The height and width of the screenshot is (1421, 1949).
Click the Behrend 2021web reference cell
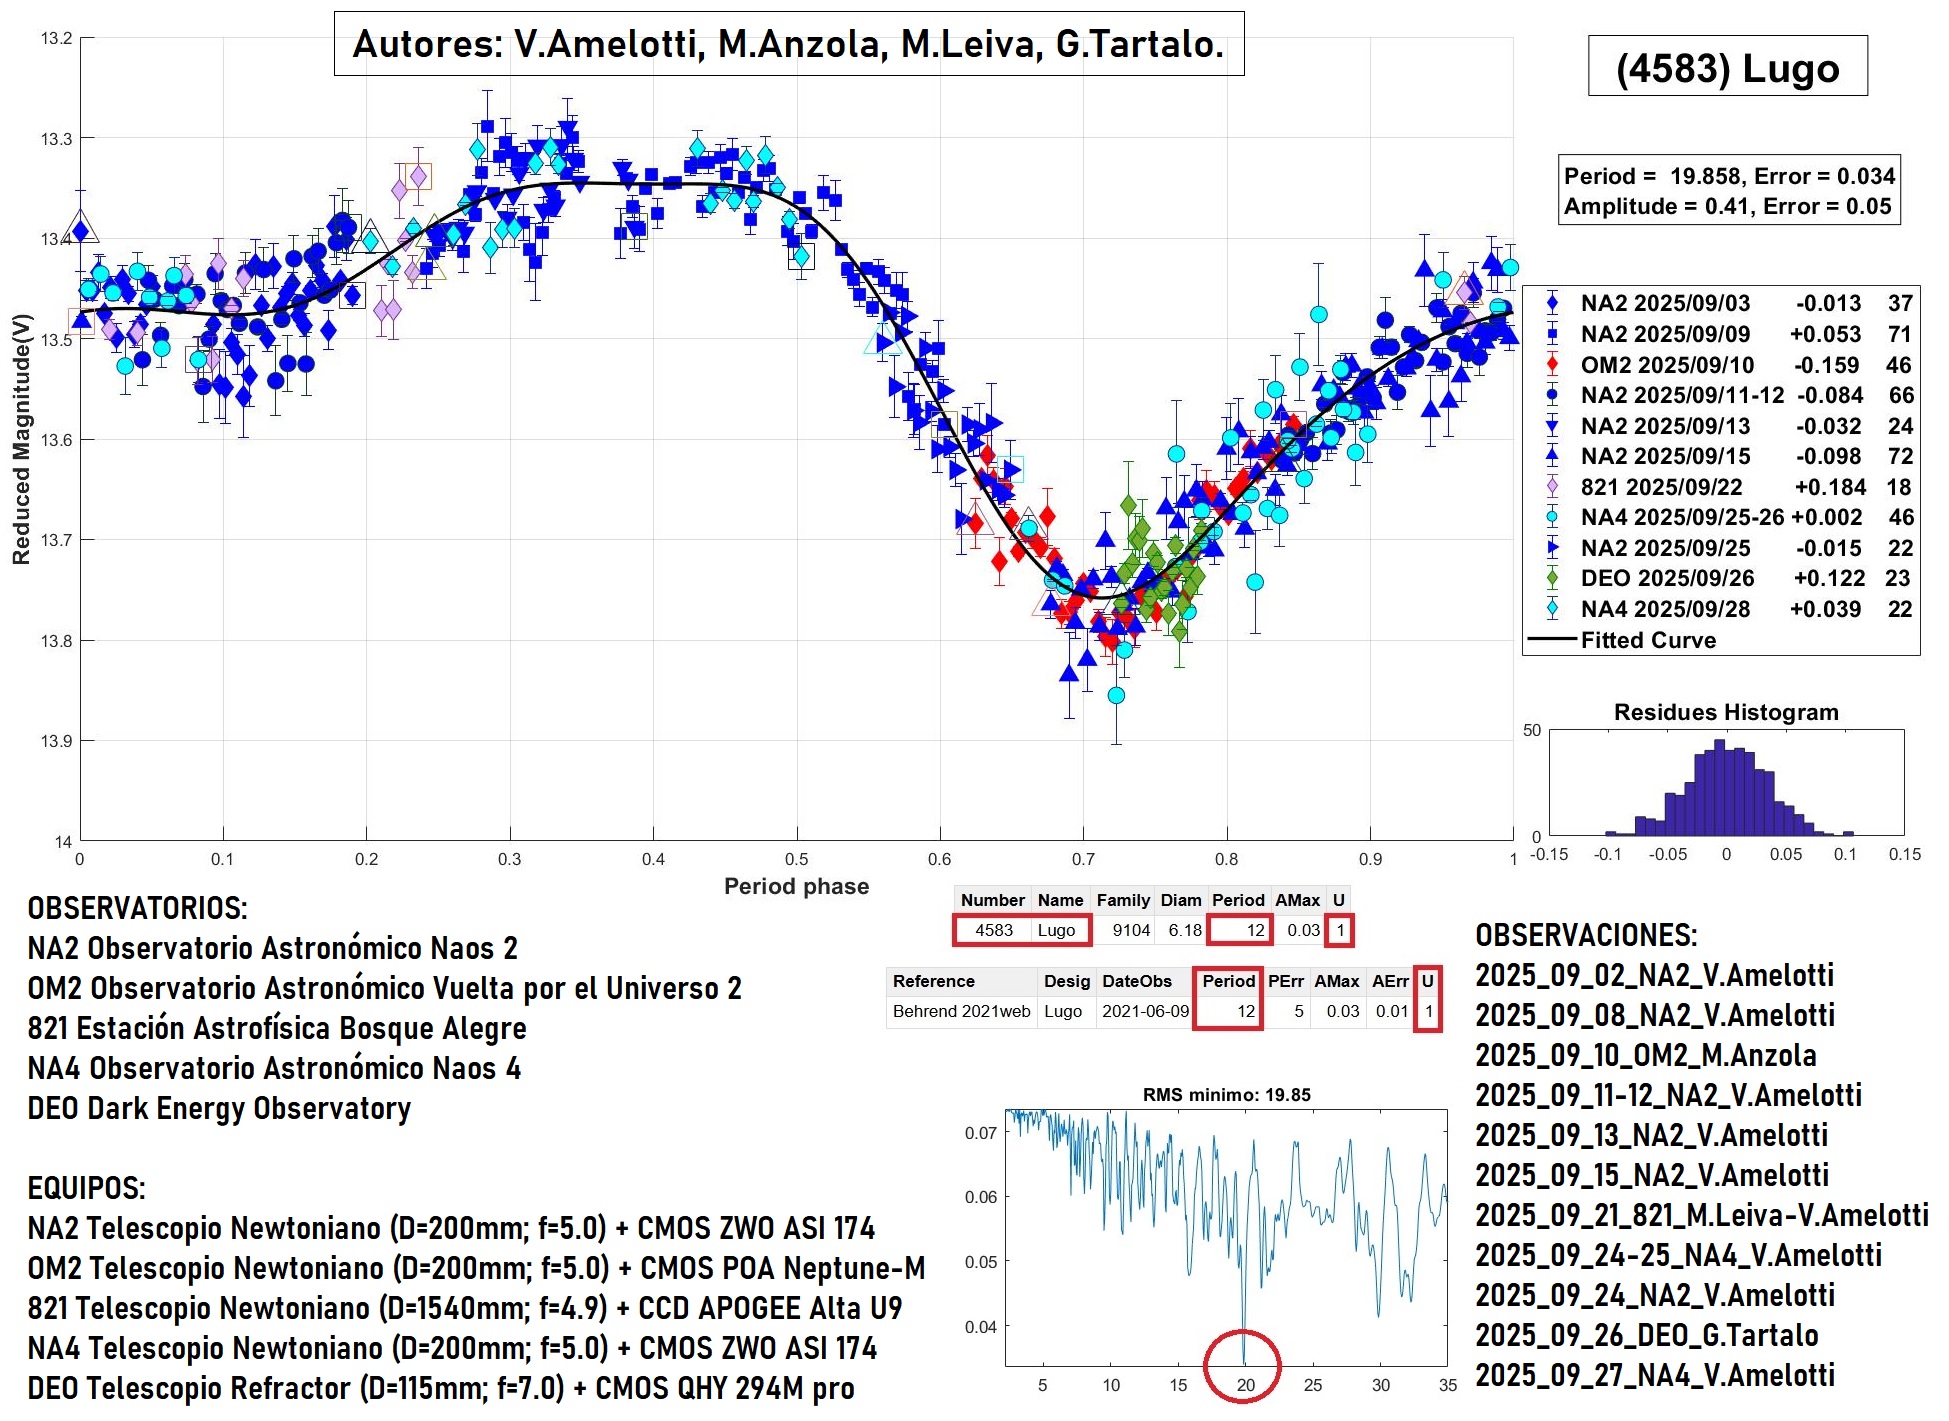tap(961, 1011)
